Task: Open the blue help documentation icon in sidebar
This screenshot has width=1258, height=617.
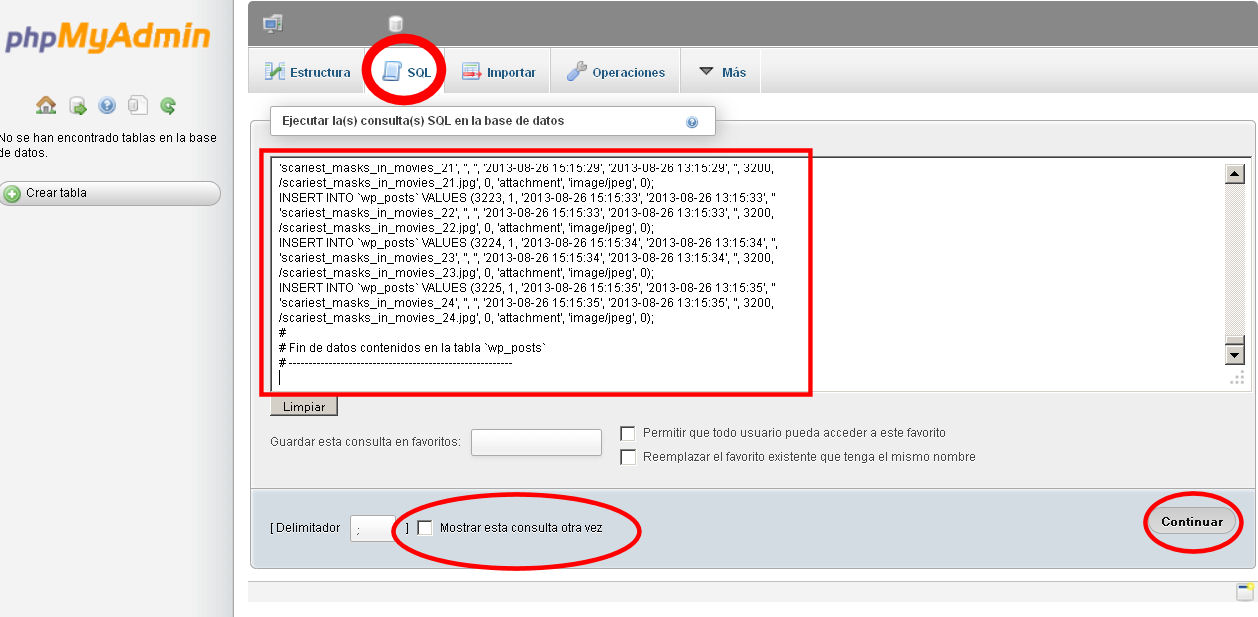Action: click(x=107, y=105)
